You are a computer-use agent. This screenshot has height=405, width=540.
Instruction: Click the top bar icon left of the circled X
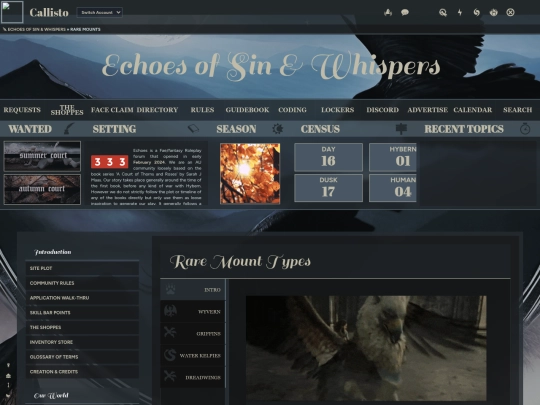[494, 13]
